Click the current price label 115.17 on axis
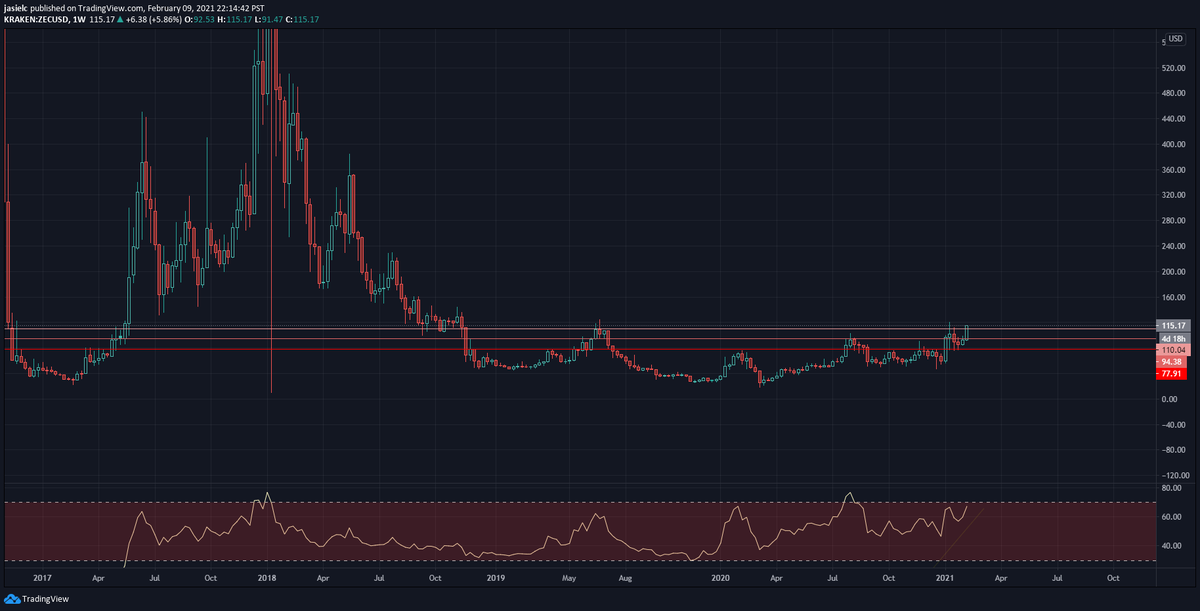 (1172, 326)
